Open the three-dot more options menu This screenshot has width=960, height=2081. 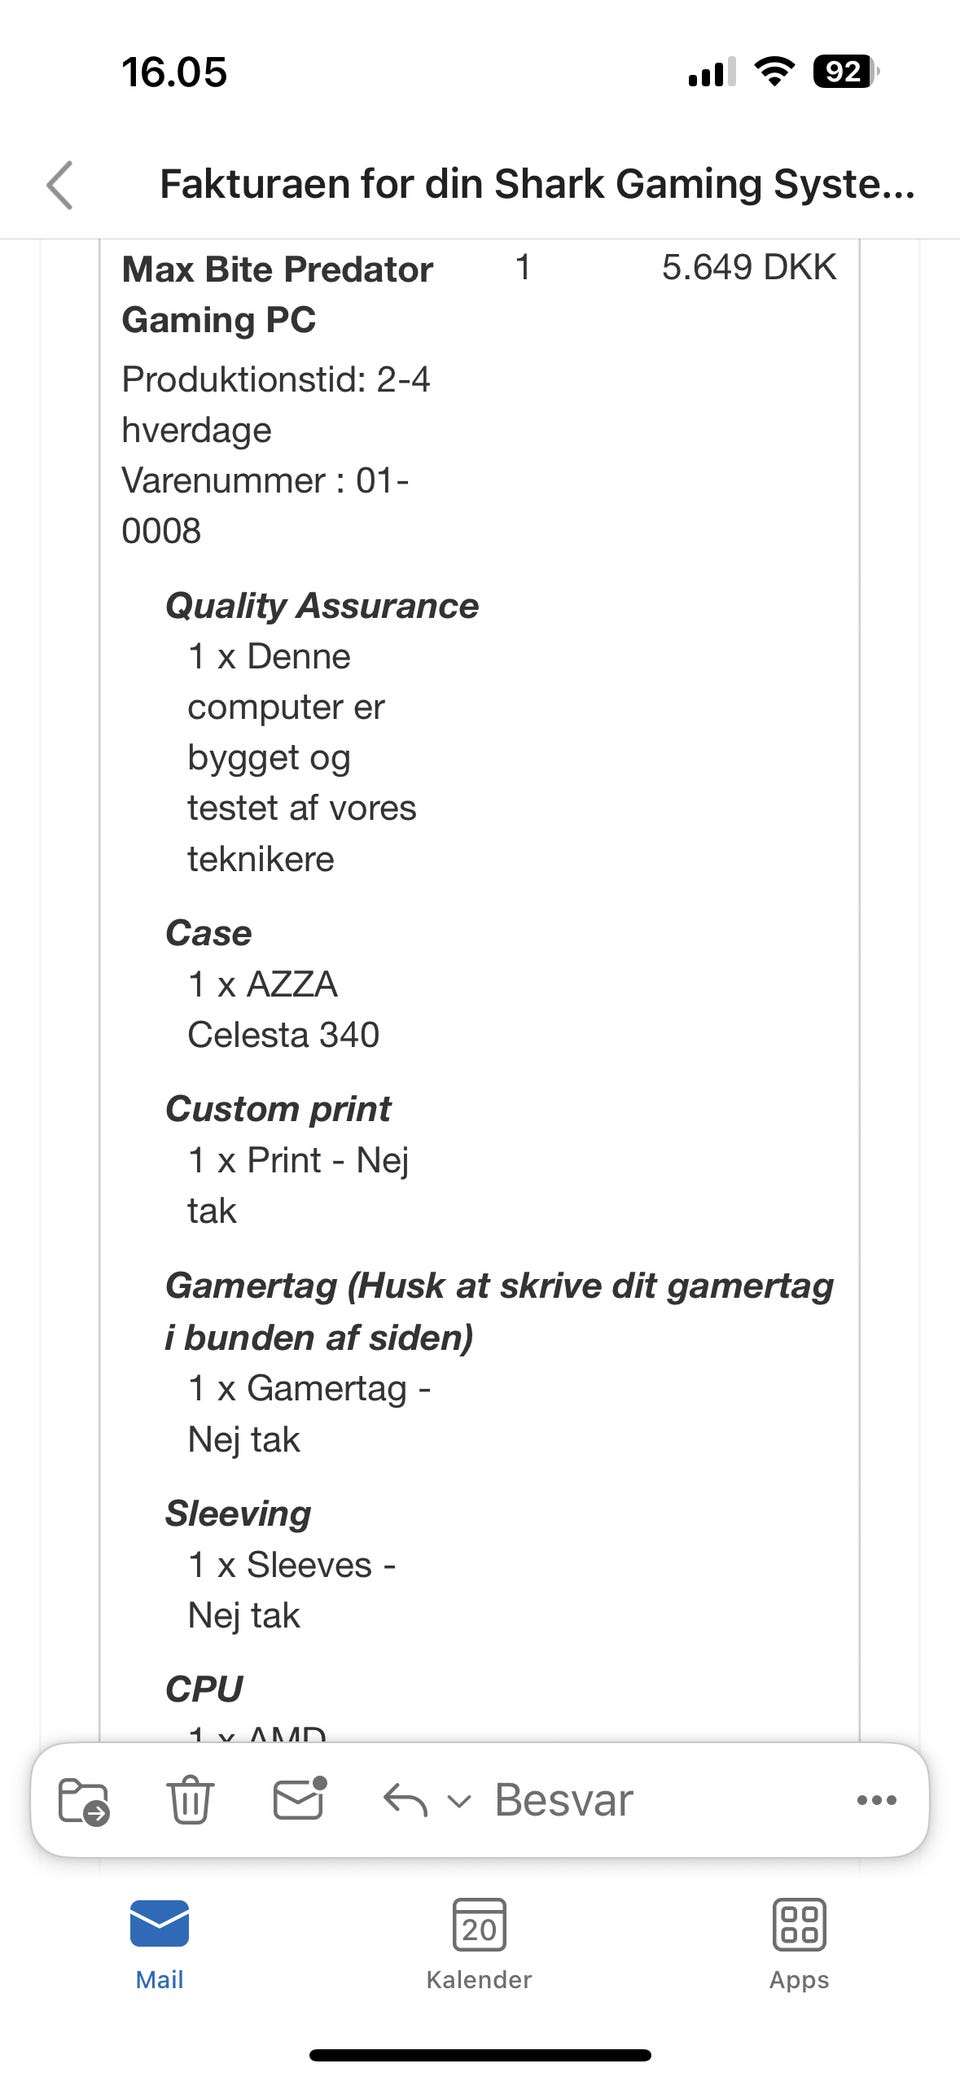coord(876,1800)
